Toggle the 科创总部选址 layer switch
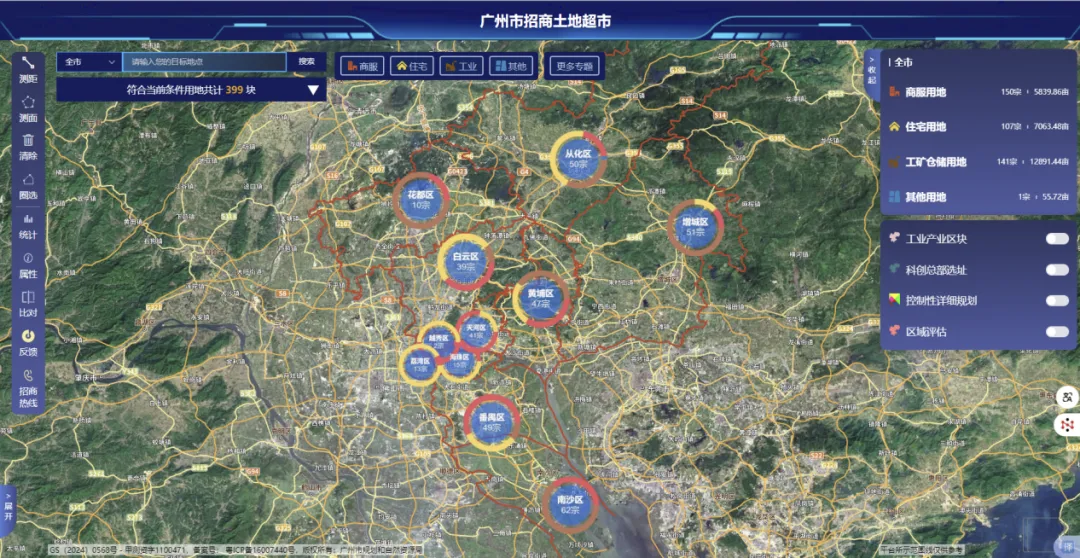The image size is (1080, 558). [x=1057, y=270]
